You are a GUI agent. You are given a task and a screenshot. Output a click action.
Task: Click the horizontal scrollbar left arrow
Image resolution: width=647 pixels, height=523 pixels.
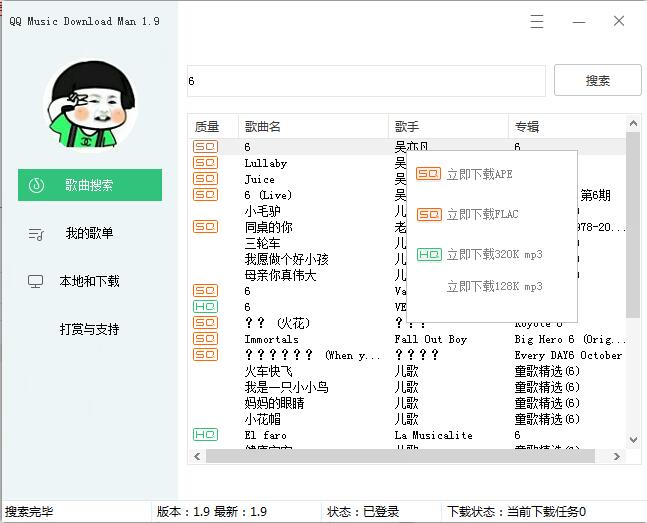tap(196, 457)
